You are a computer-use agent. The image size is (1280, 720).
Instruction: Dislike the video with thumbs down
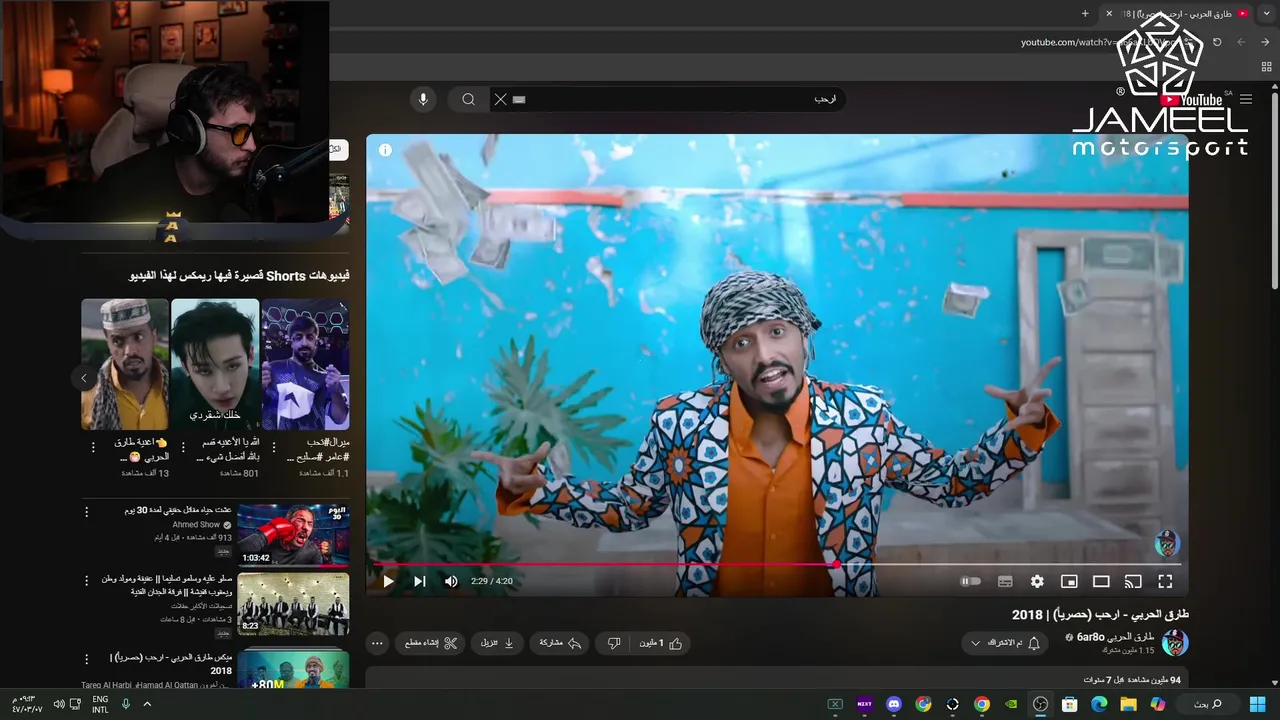click(x=614, y=643)
